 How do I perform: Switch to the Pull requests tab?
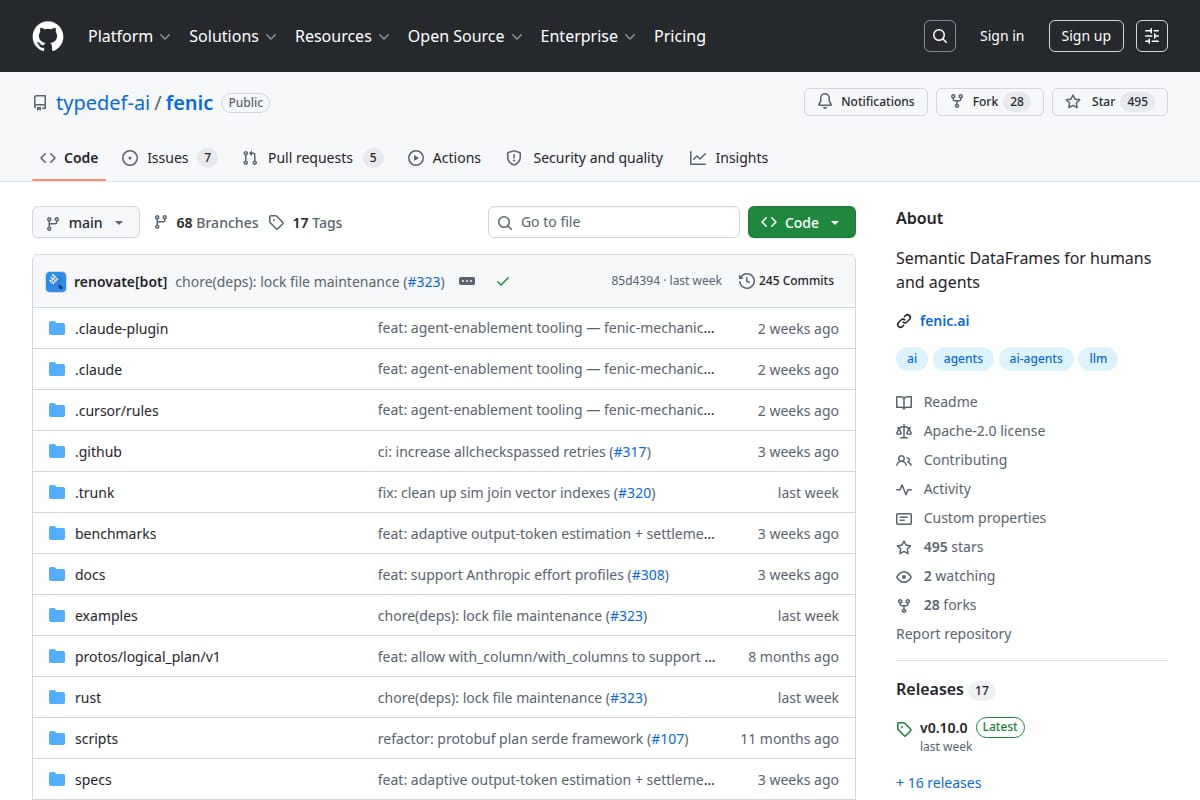tap(312, 158)
